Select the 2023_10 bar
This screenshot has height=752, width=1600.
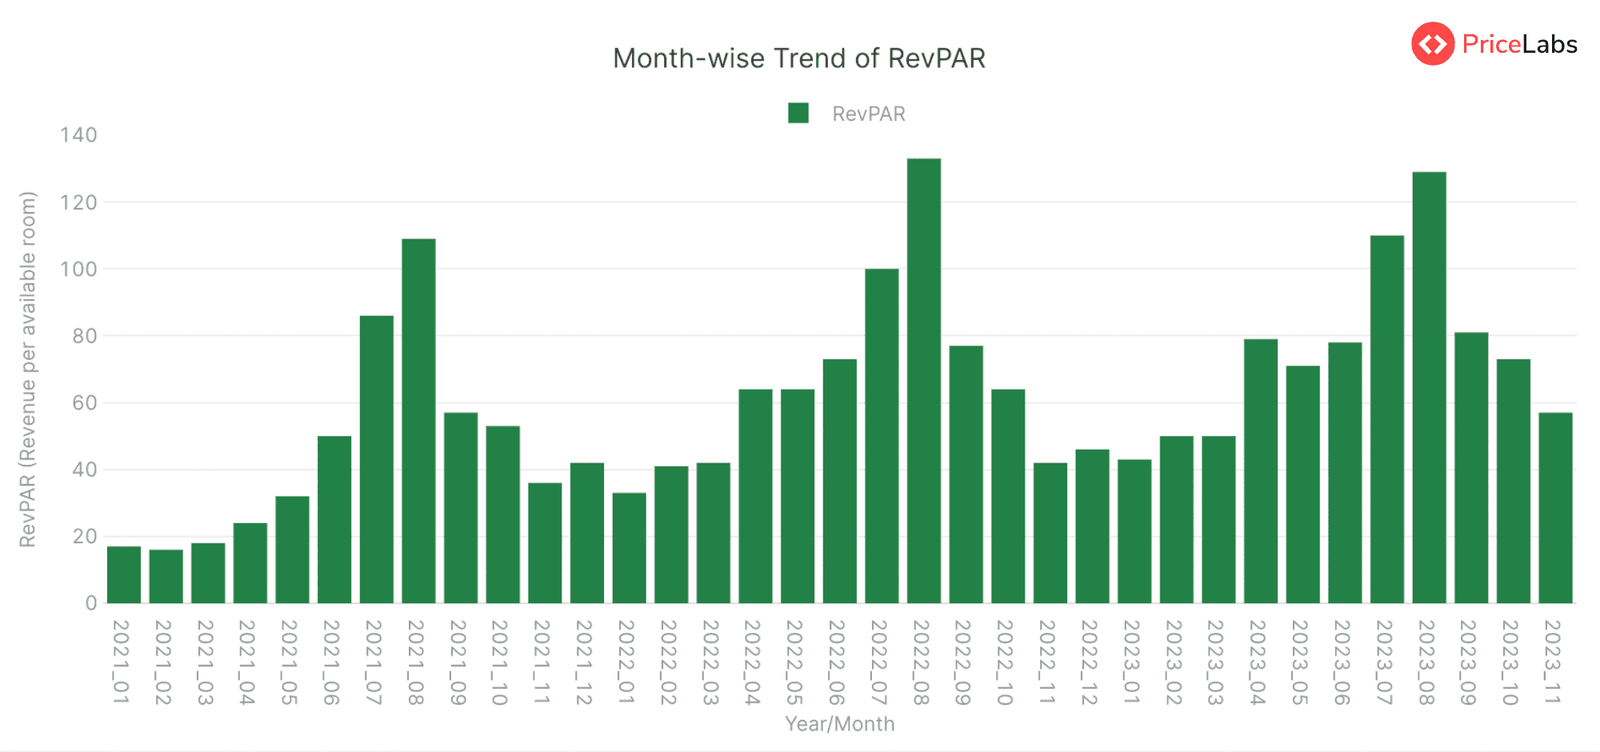coord(1513,481)
